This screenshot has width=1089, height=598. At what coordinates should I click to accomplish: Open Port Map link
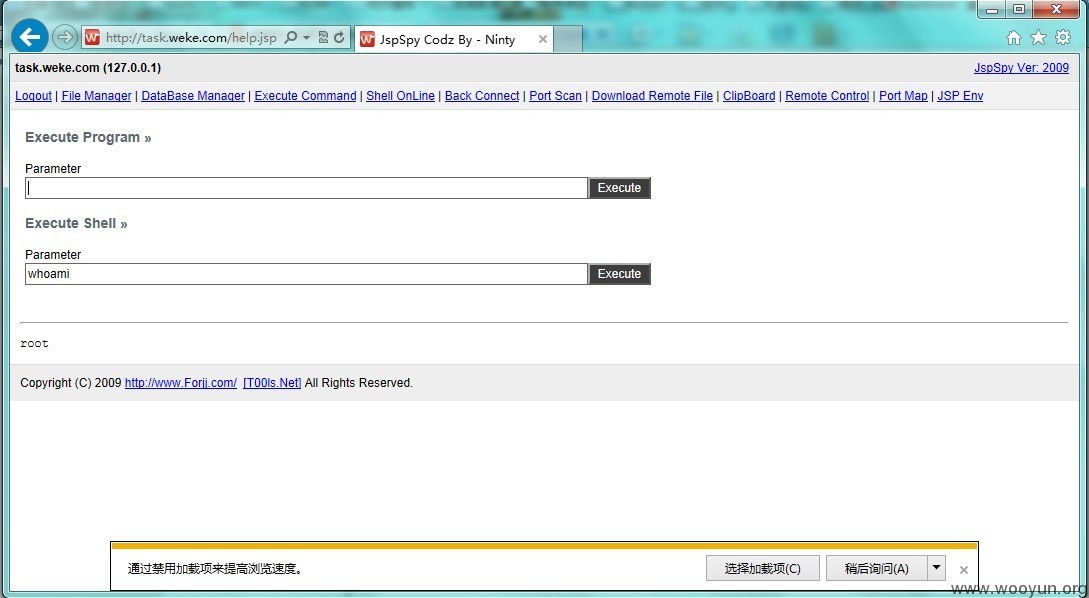[x=903, y=96]
